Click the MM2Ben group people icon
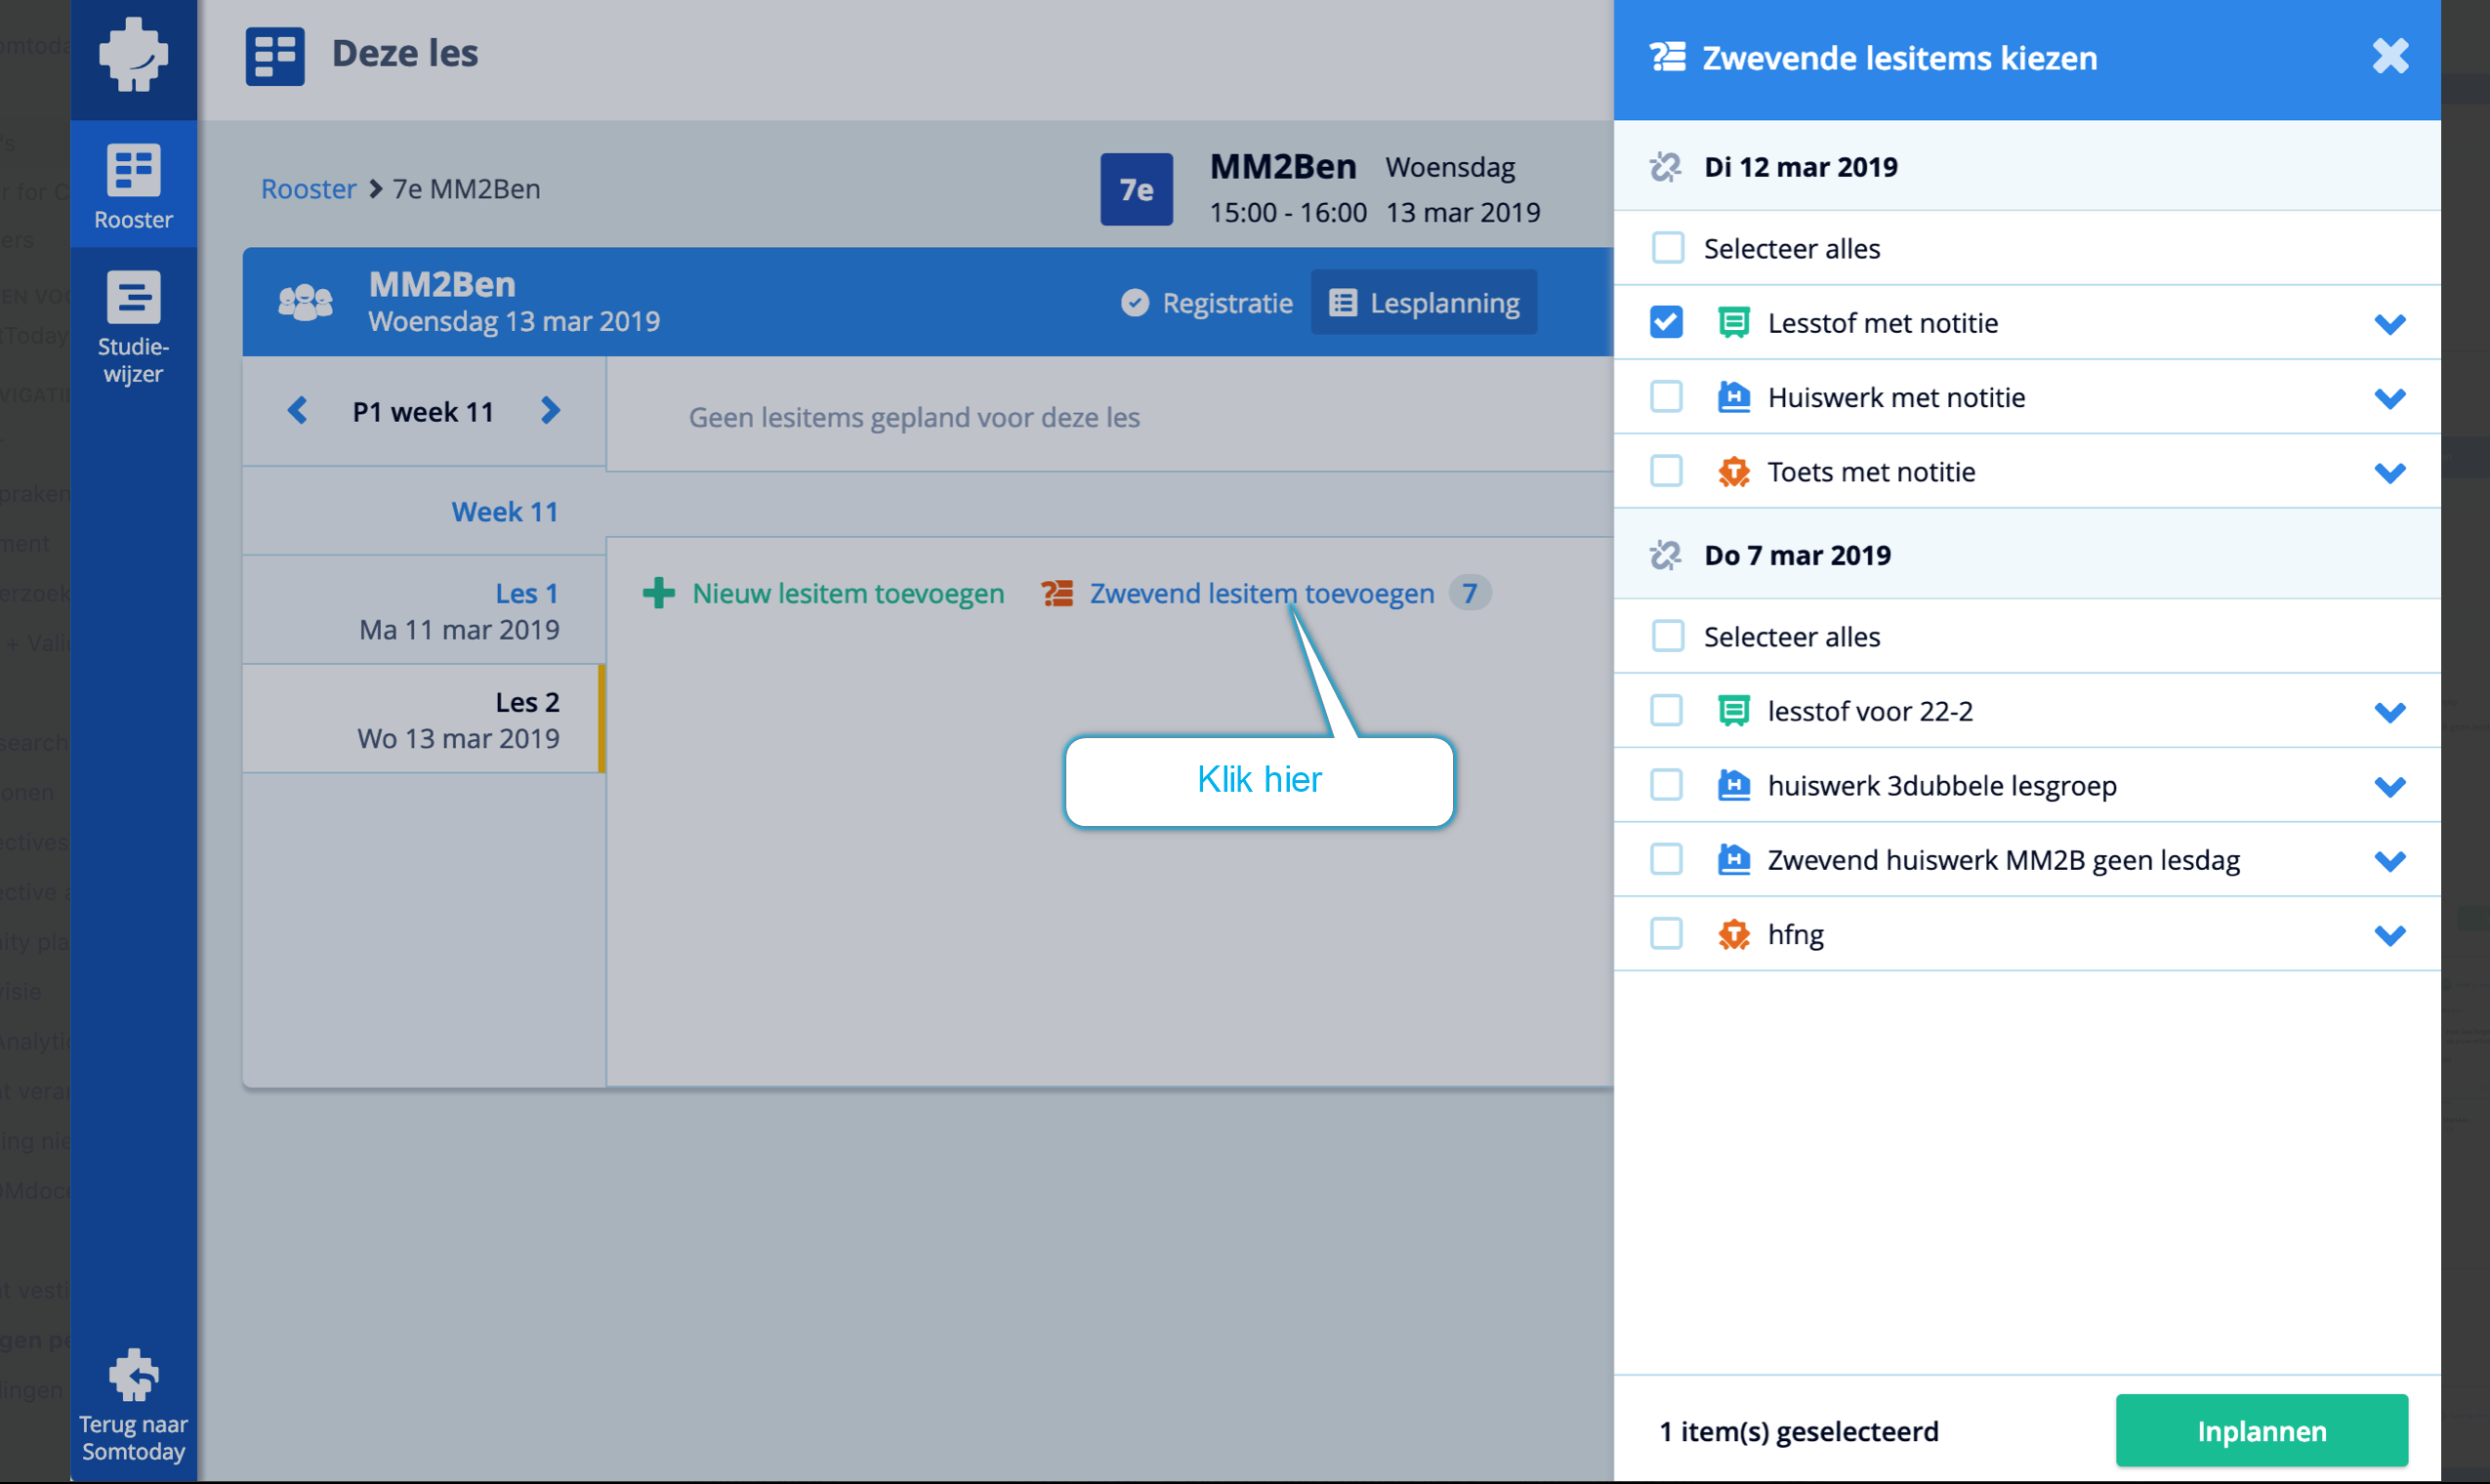 pos(305,301)
